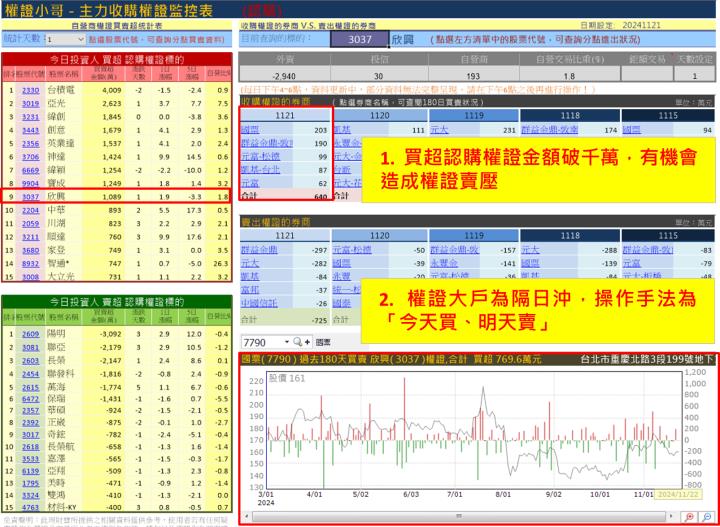Click 群益金鼎 broker in 1121 sellers column
Screen dimensions: 720x527
coord(259,250)
